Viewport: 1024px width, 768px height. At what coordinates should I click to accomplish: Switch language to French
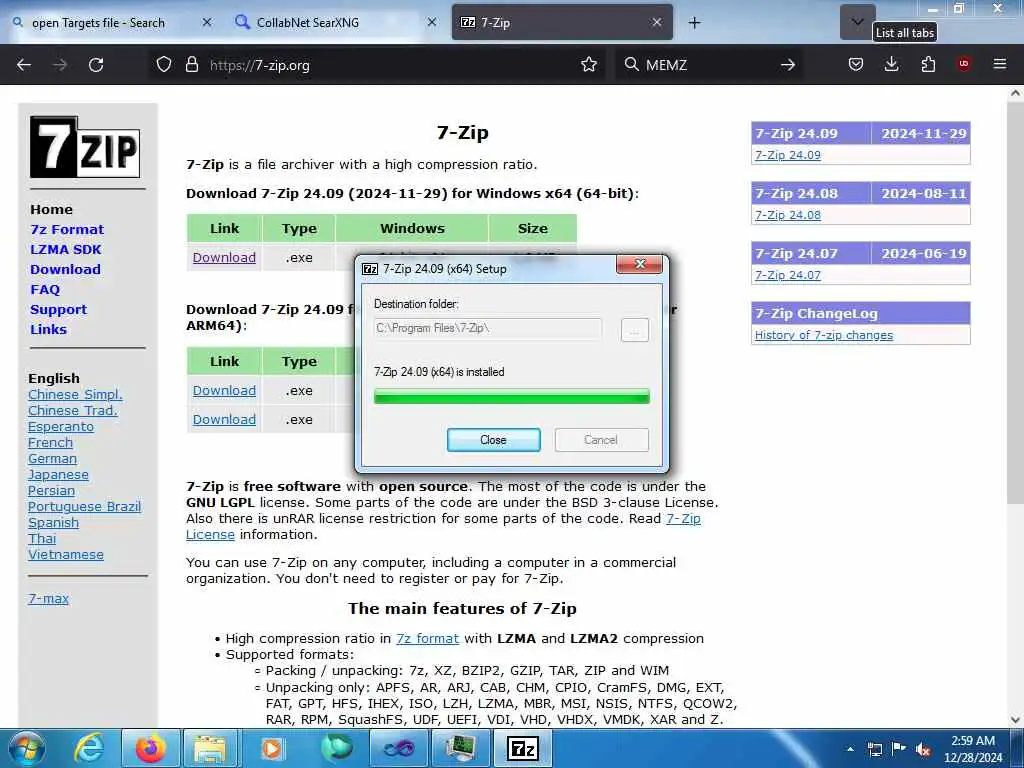(50, 442)
